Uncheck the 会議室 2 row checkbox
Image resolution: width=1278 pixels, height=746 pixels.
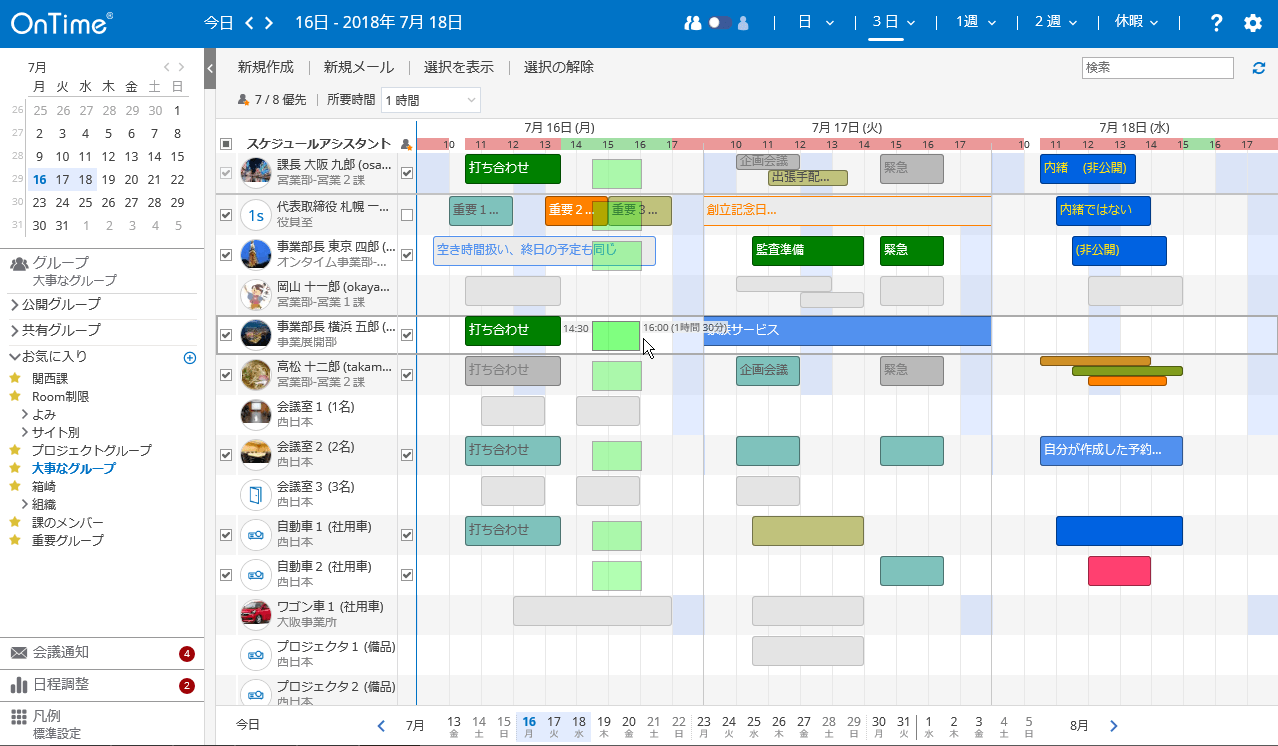pyautogui.click(x=226, y=455)
